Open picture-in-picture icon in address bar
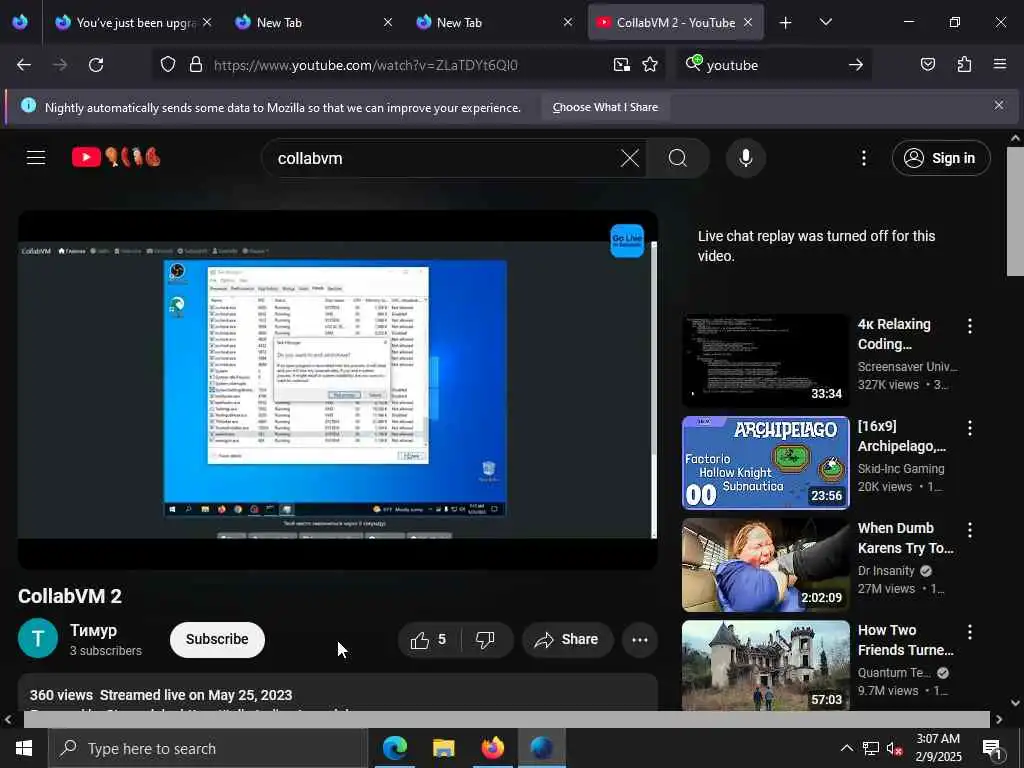This screenshot has width=1024, height=768. 622,65
